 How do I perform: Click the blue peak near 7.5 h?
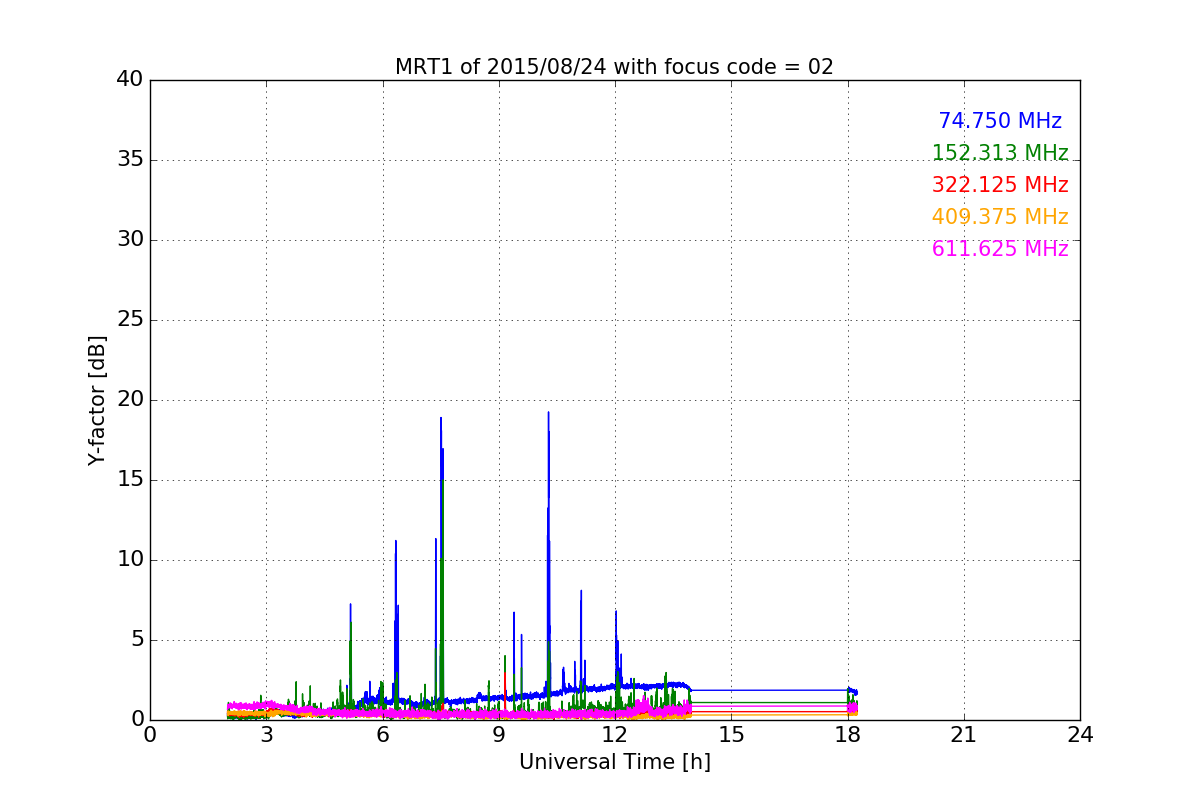(x=440, y=420)
